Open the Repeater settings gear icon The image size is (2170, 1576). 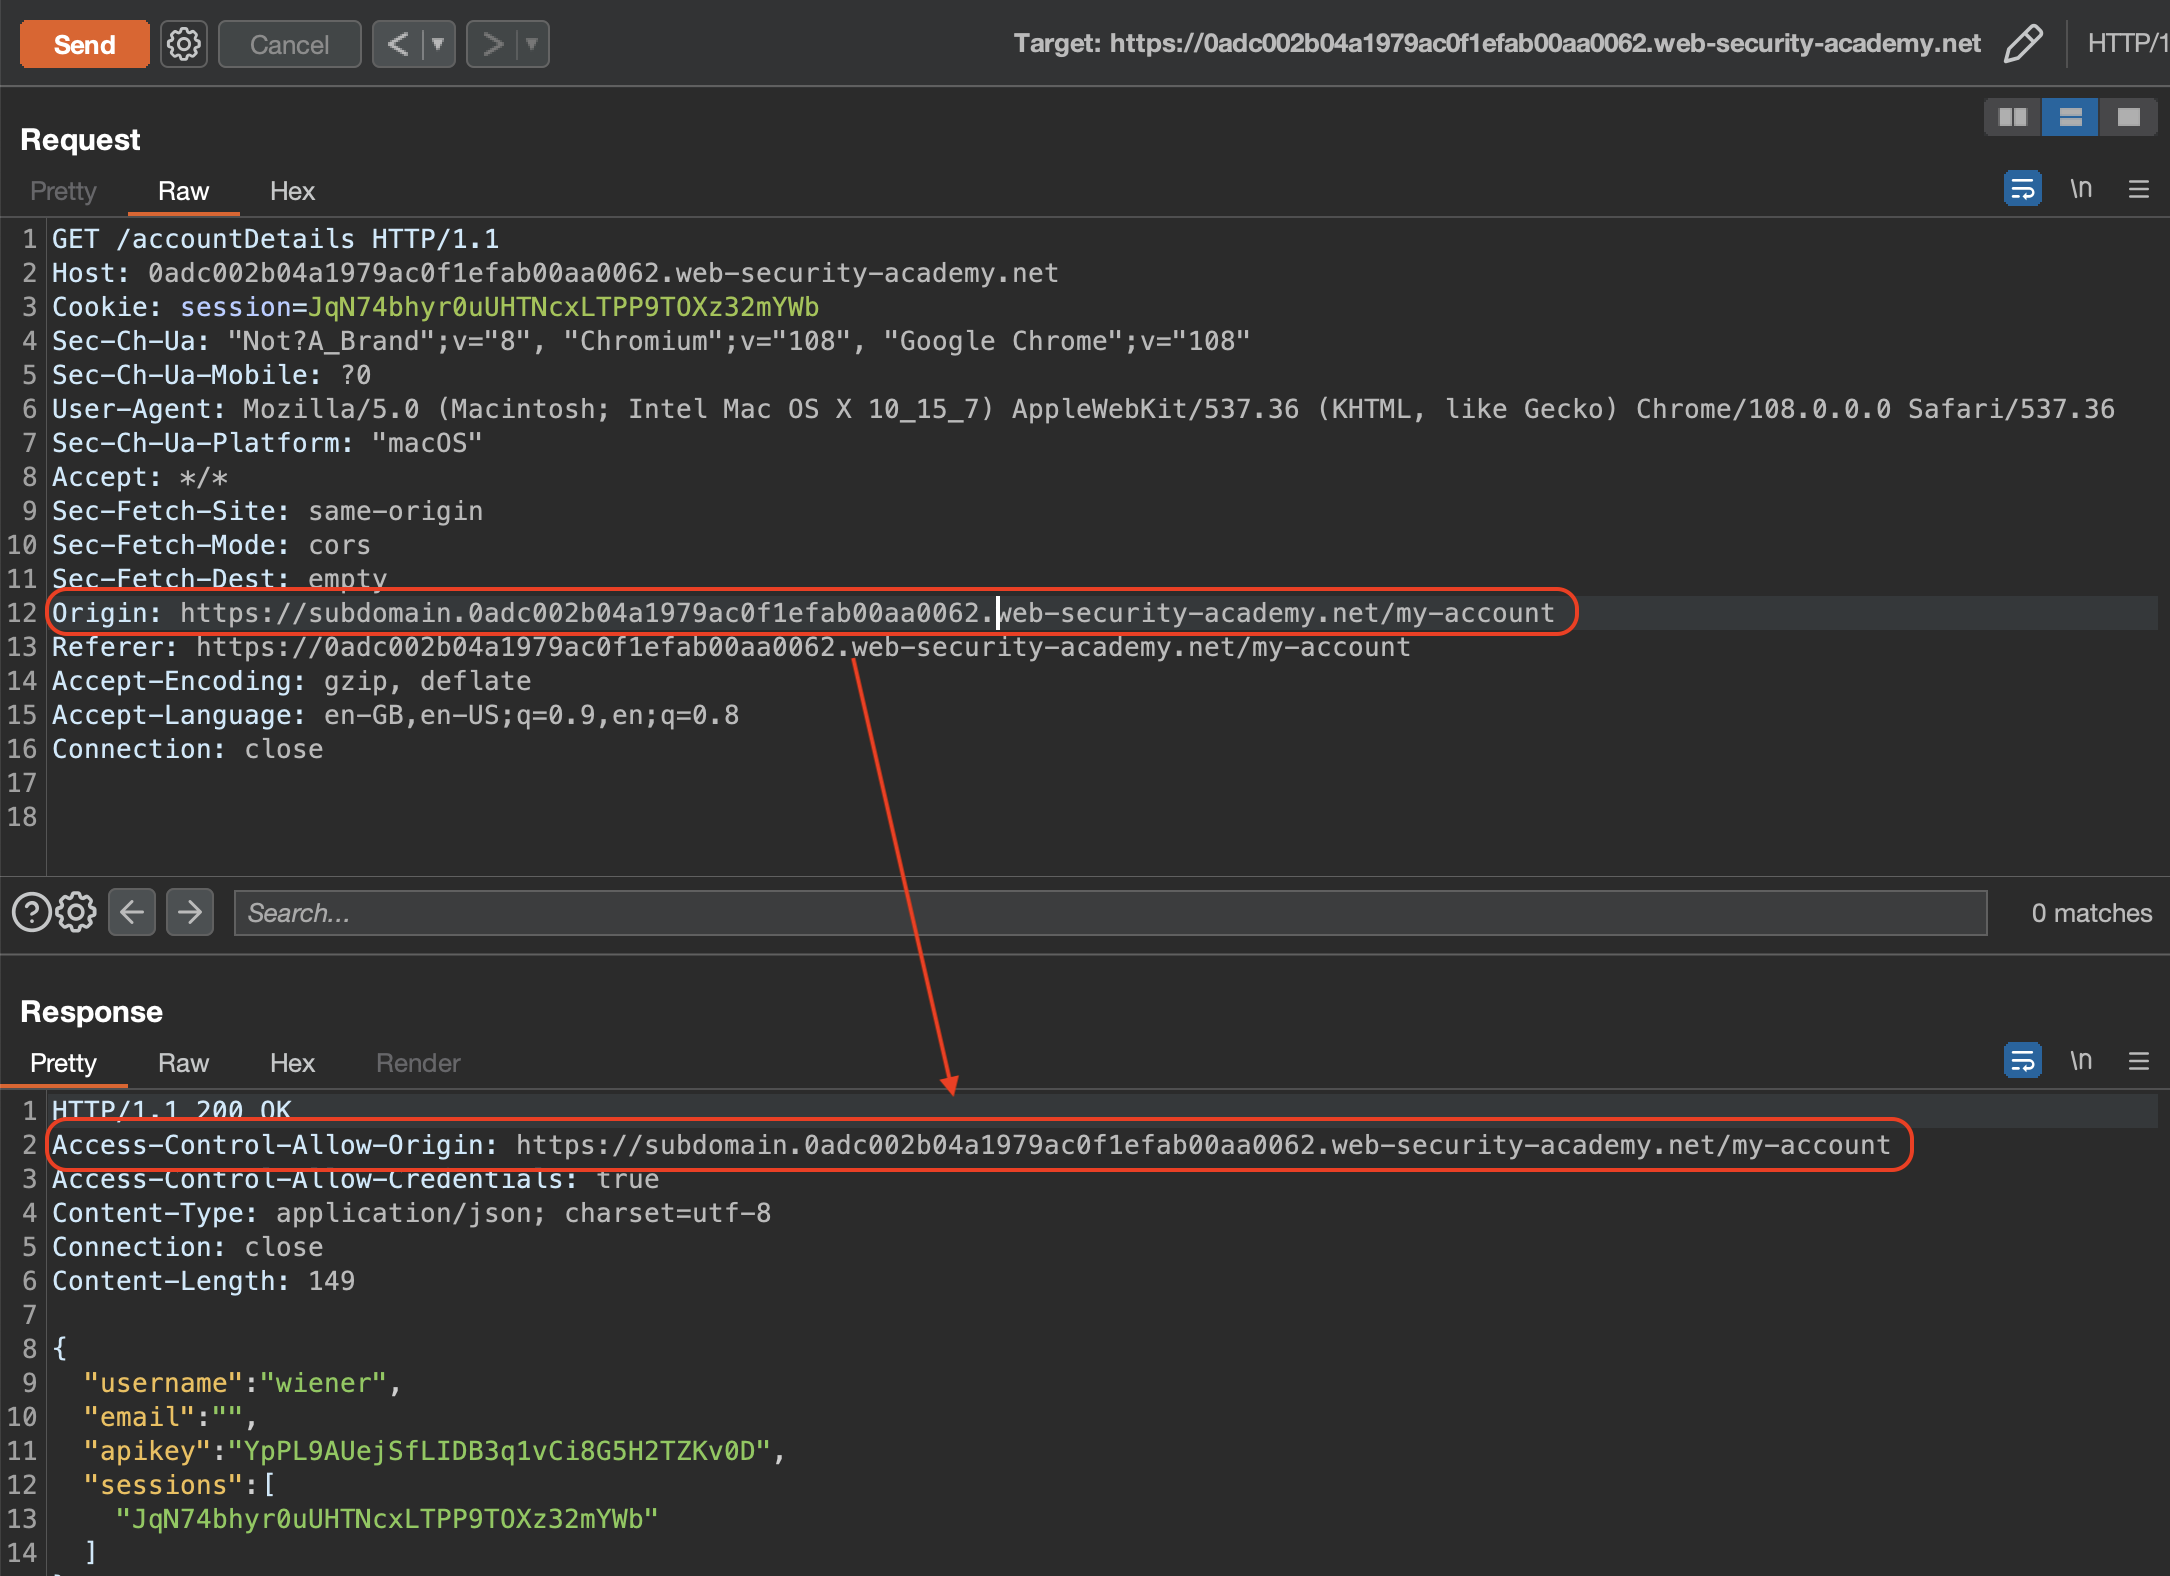[183, 44]
